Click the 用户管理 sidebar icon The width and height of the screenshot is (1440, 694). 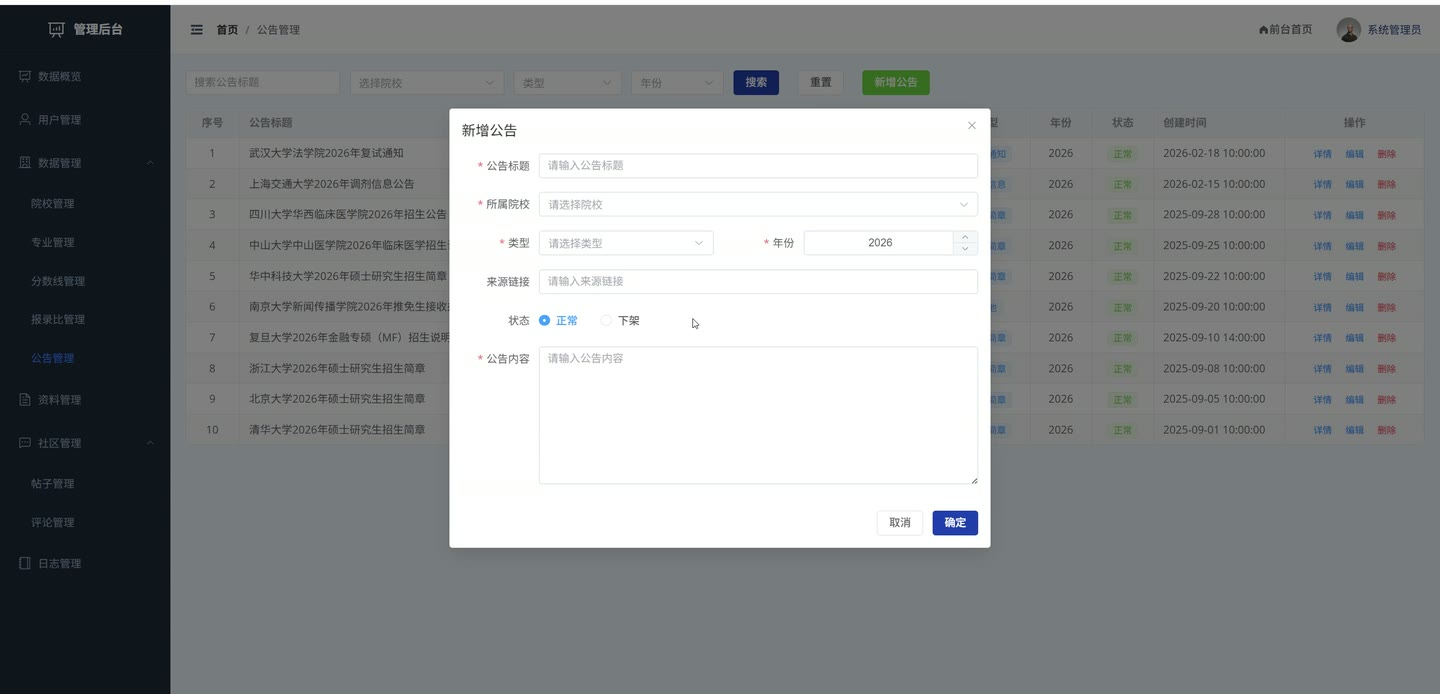(x=25, y=119)
